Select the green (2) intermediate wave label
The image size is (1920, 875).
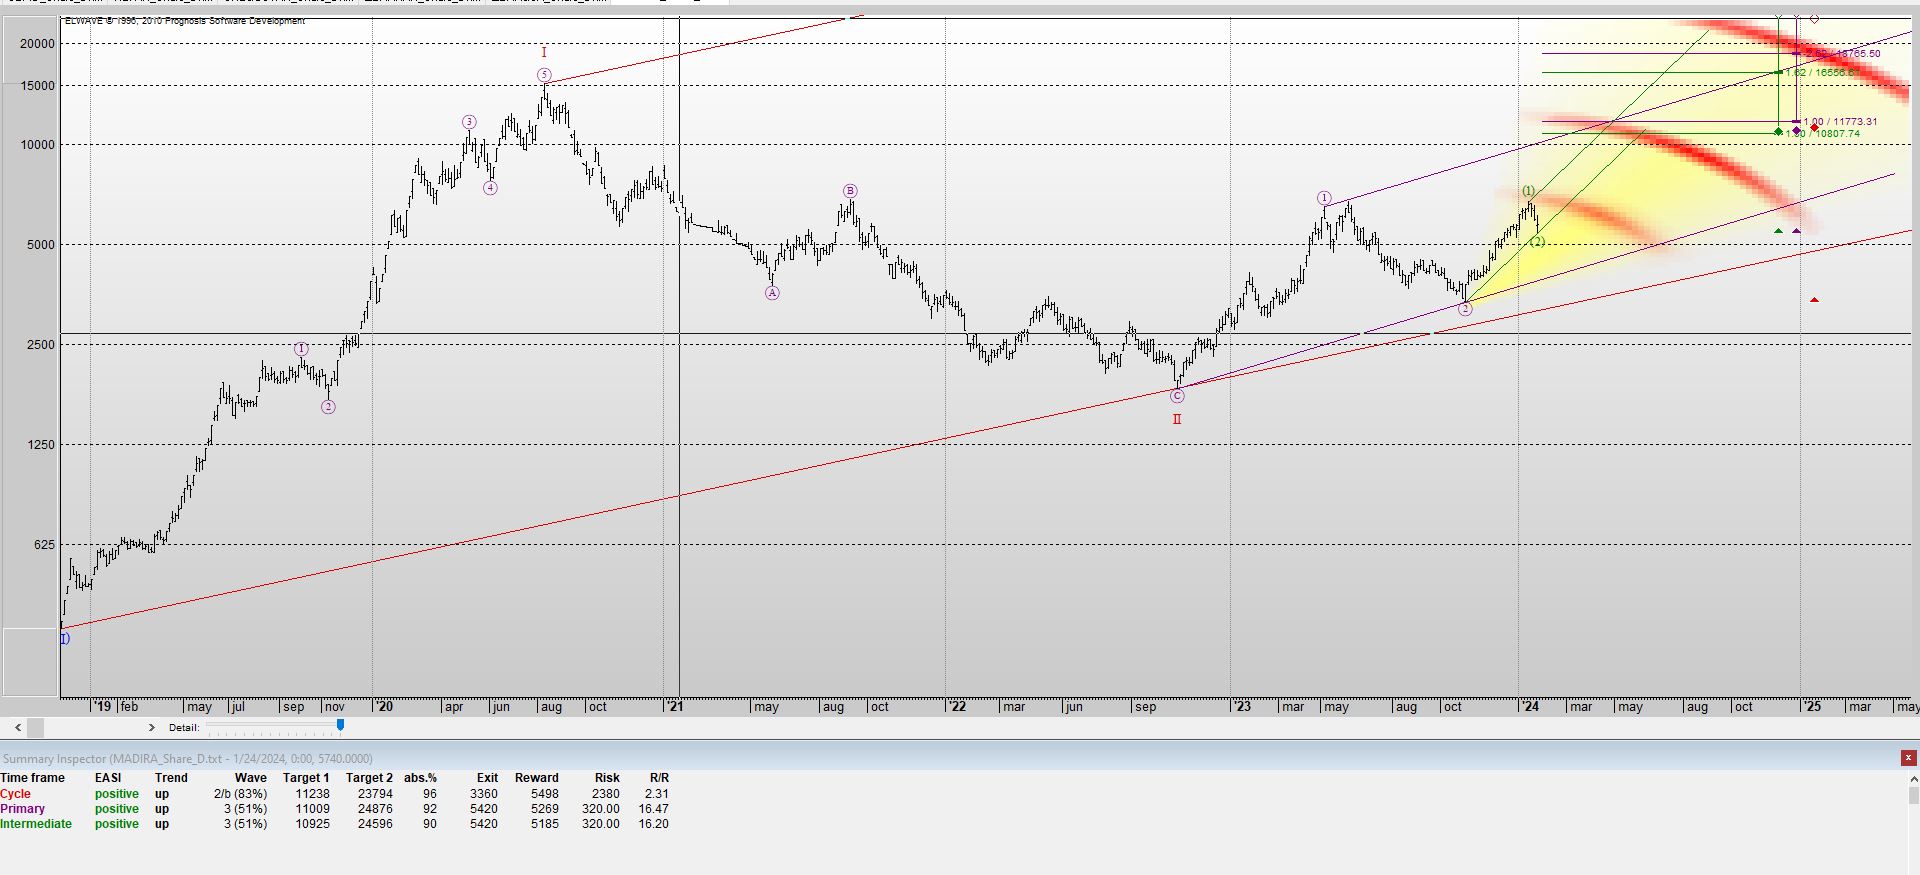pos(1537,242)
